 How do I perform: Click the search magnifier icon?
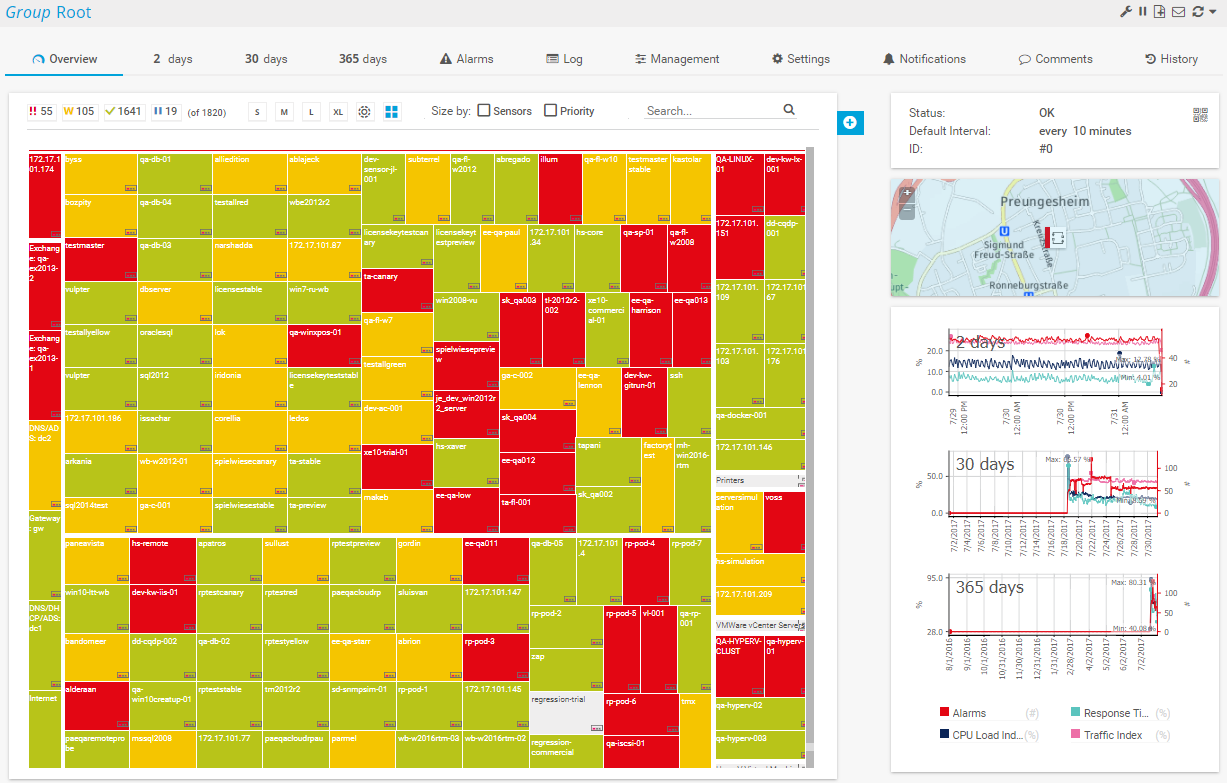click(x=789, y=110)
